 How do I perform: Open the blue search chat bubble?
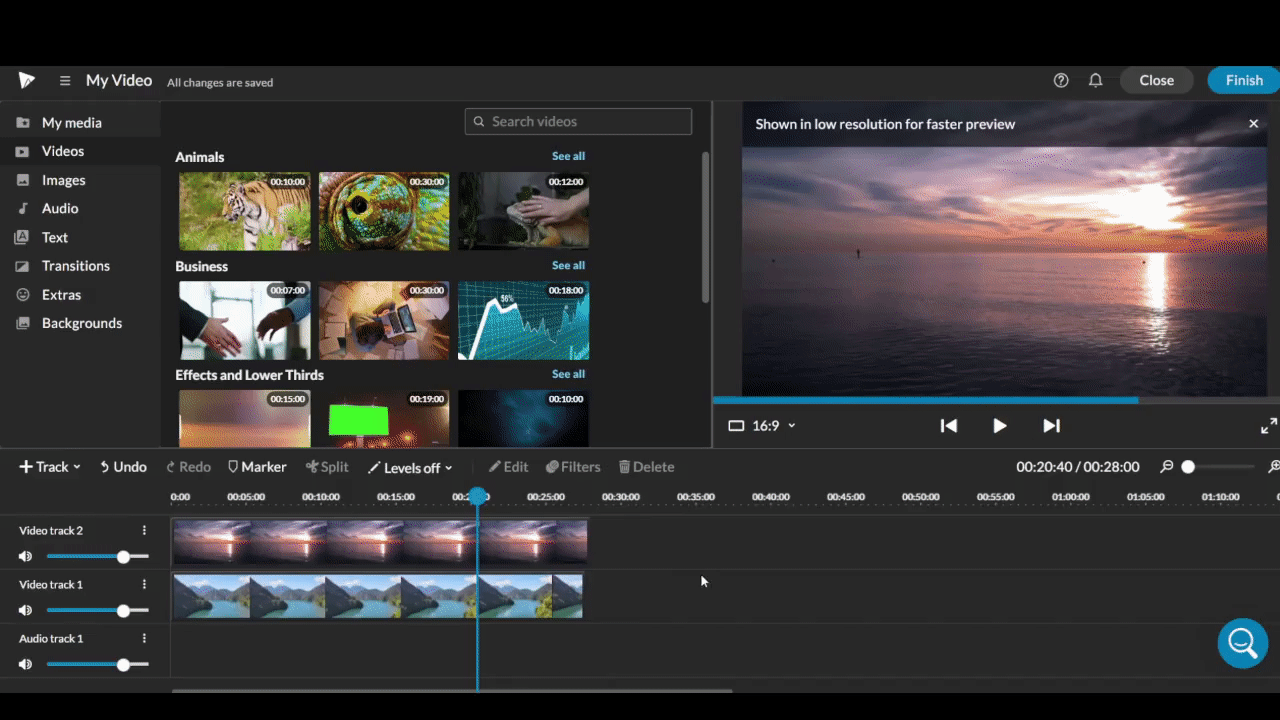pos(1242,643)
